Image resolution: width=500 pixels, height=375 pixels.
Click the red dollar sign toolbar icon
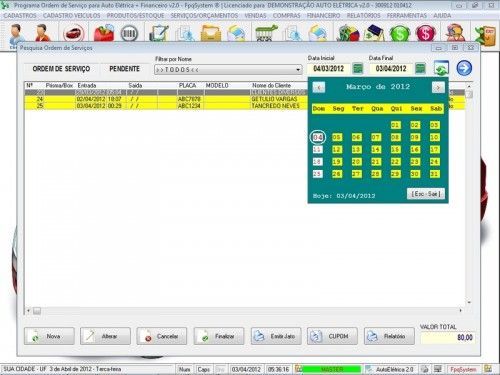[426, 34]
